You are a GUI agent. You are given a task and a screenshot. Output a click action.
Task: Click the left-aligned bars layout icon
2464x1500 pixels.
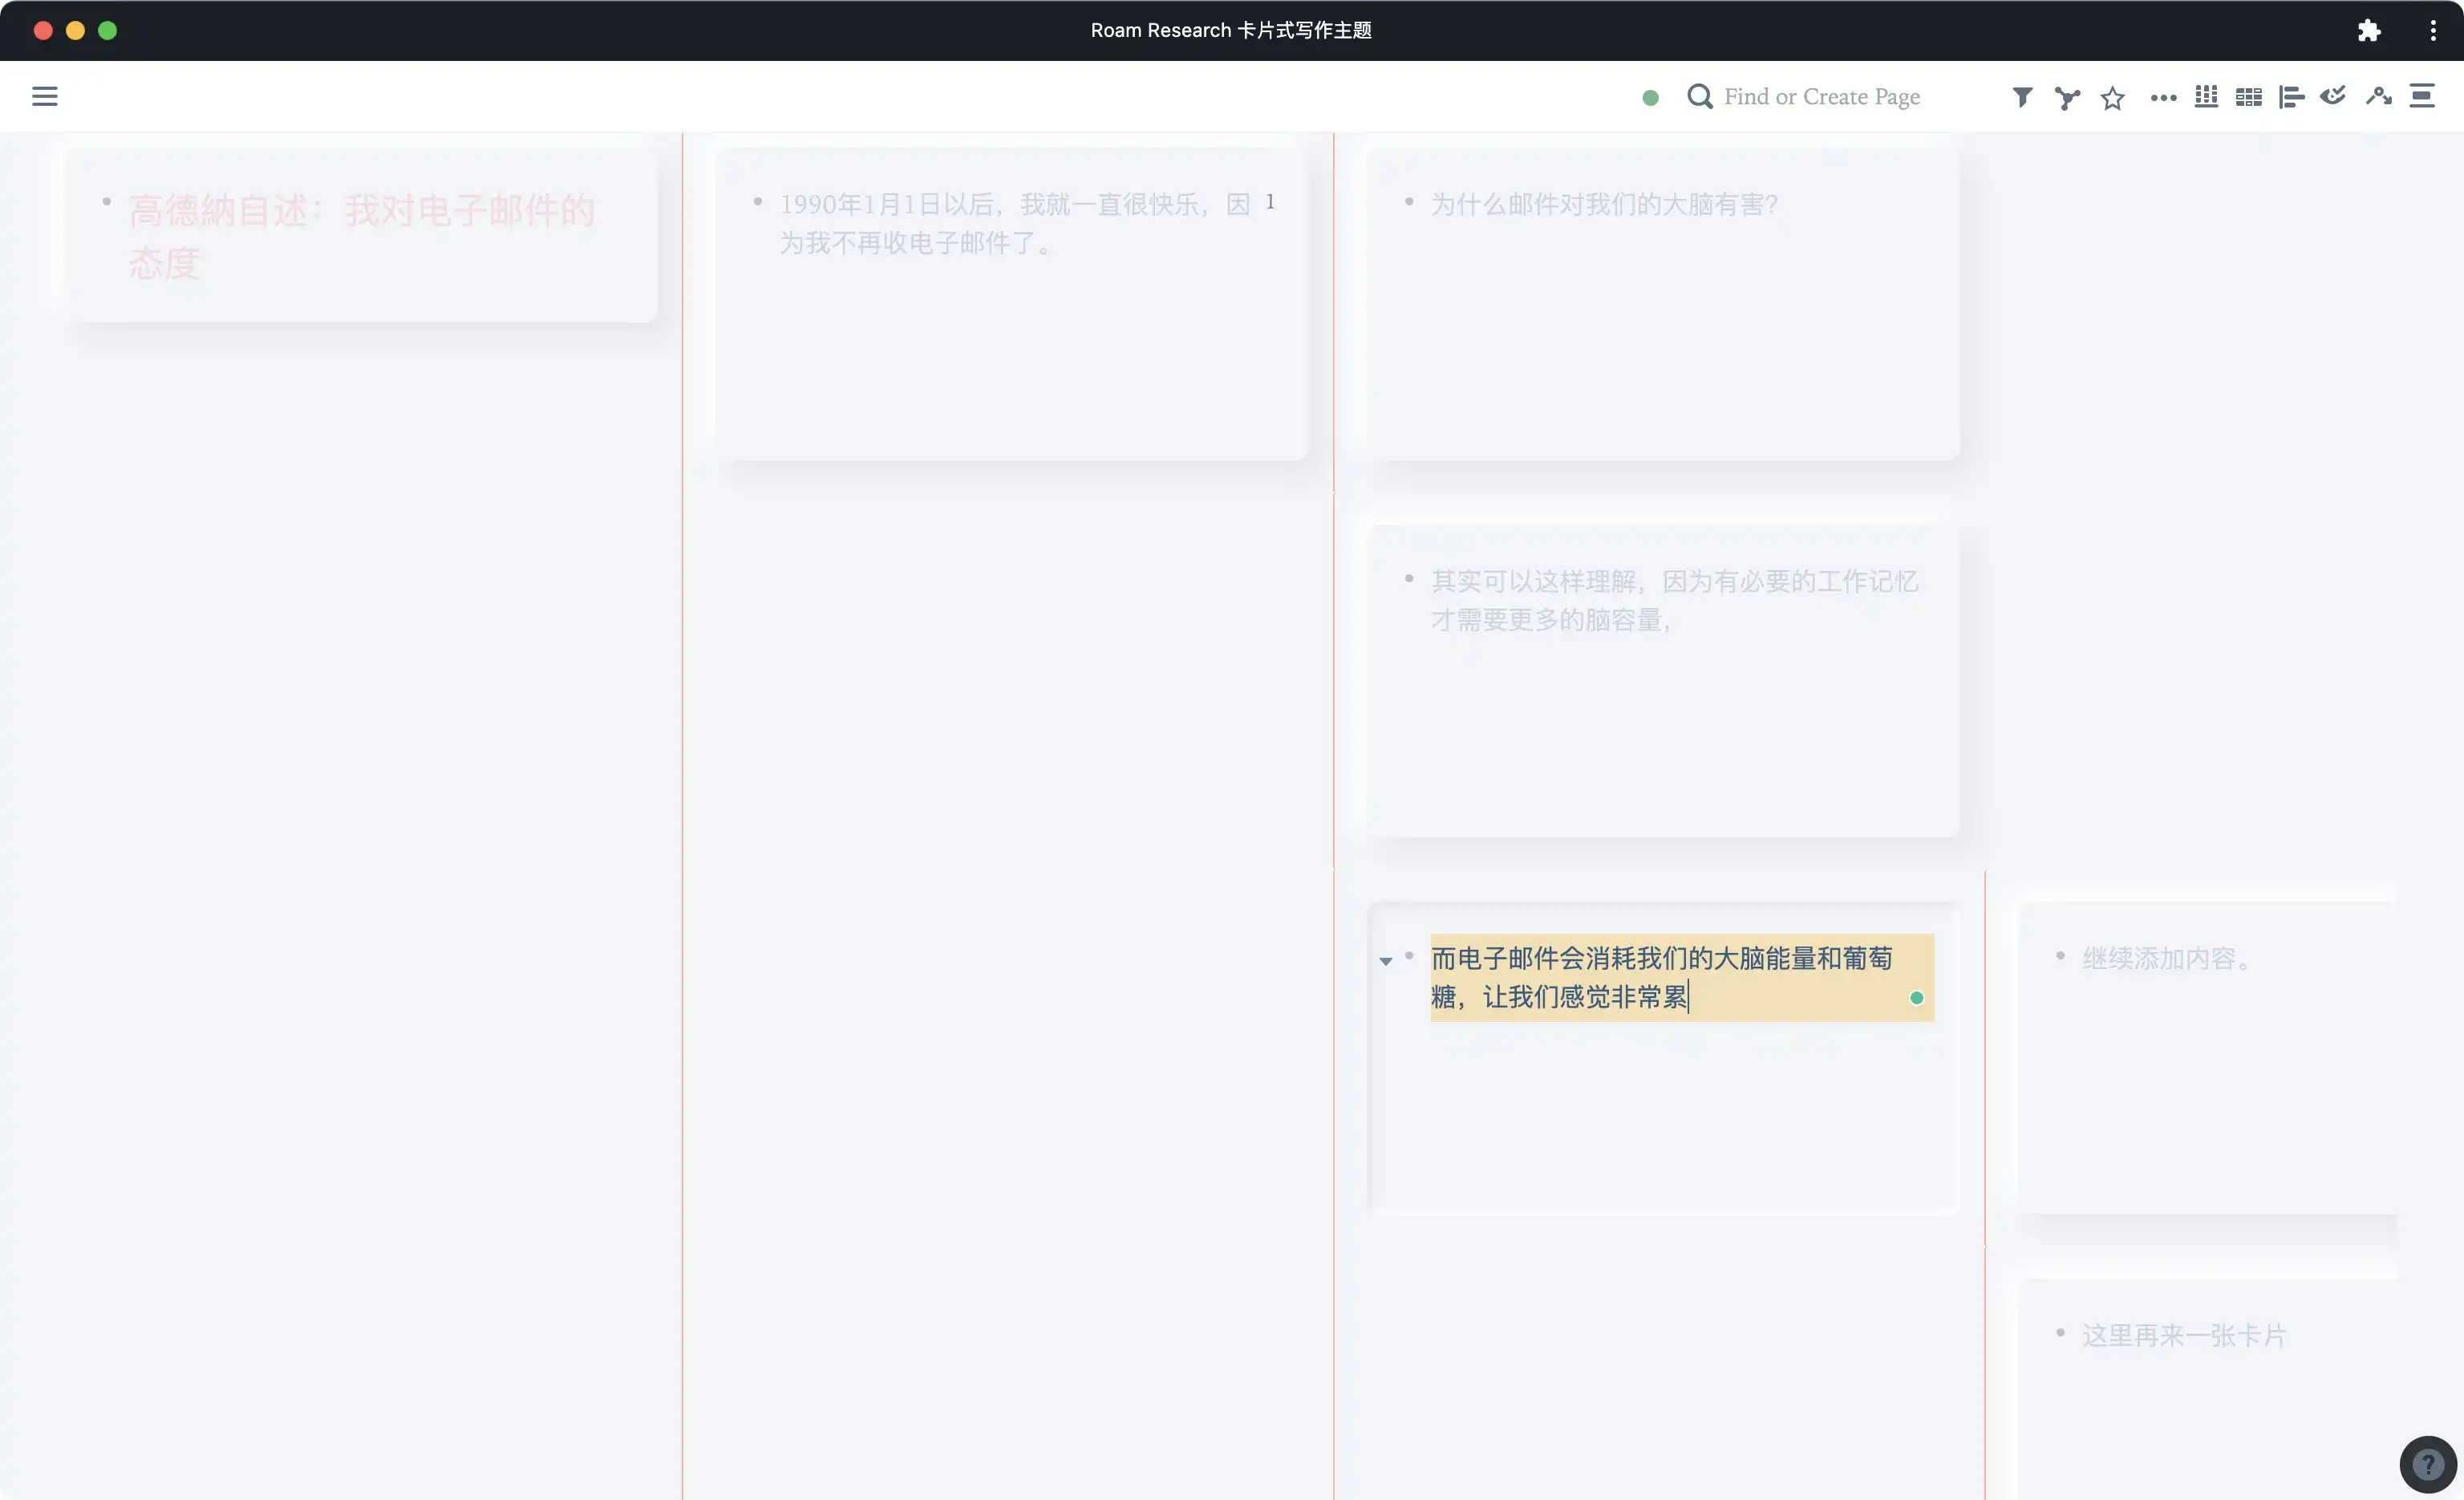click(2291, 97)
